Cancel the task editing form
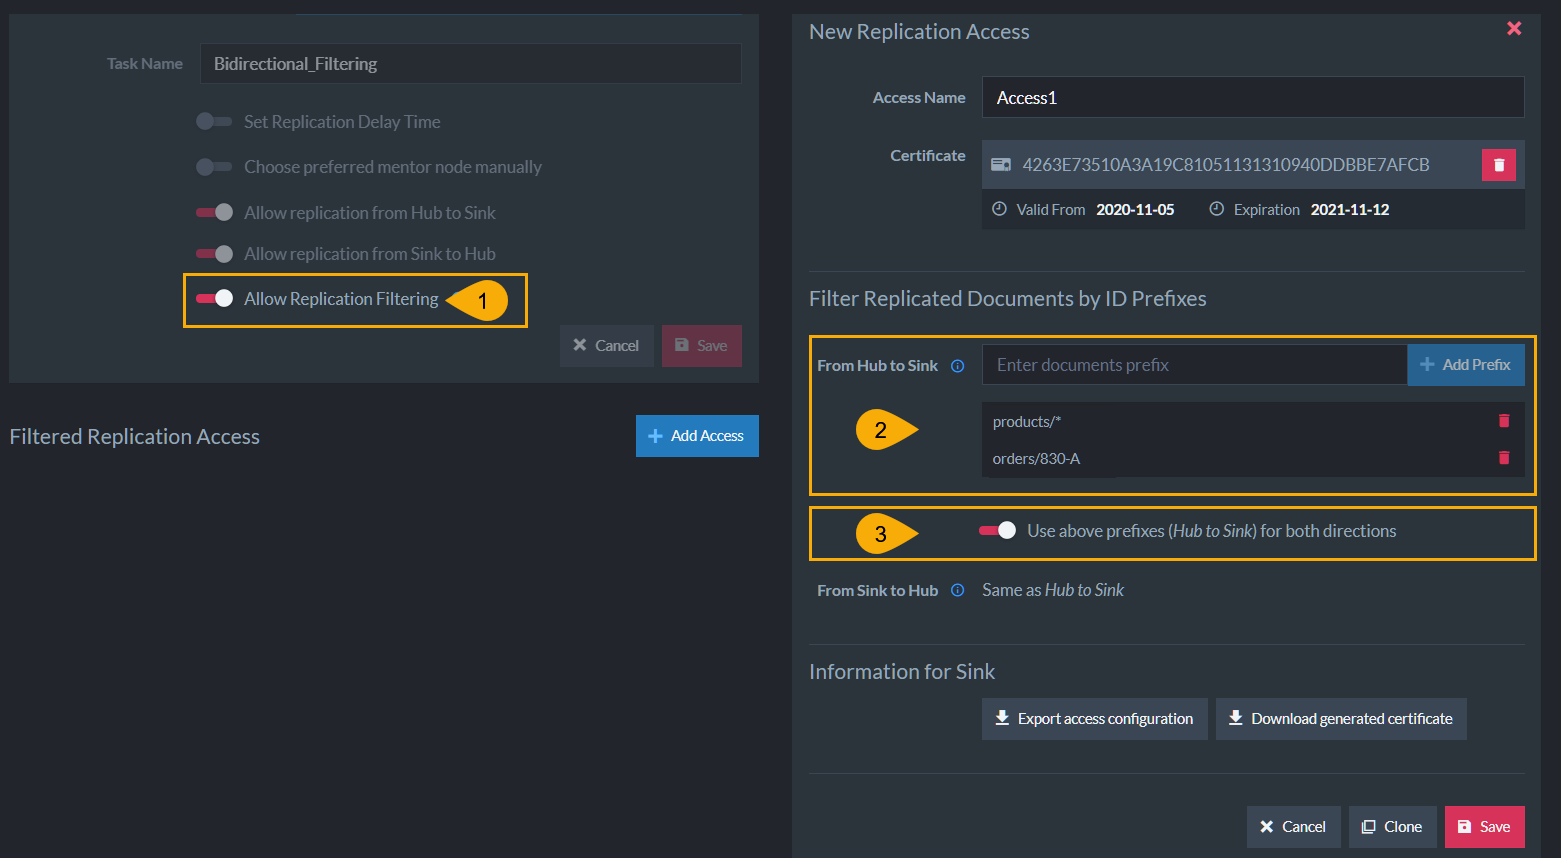This screenshot has height=858, width=1561. click(x=607, y=346)
